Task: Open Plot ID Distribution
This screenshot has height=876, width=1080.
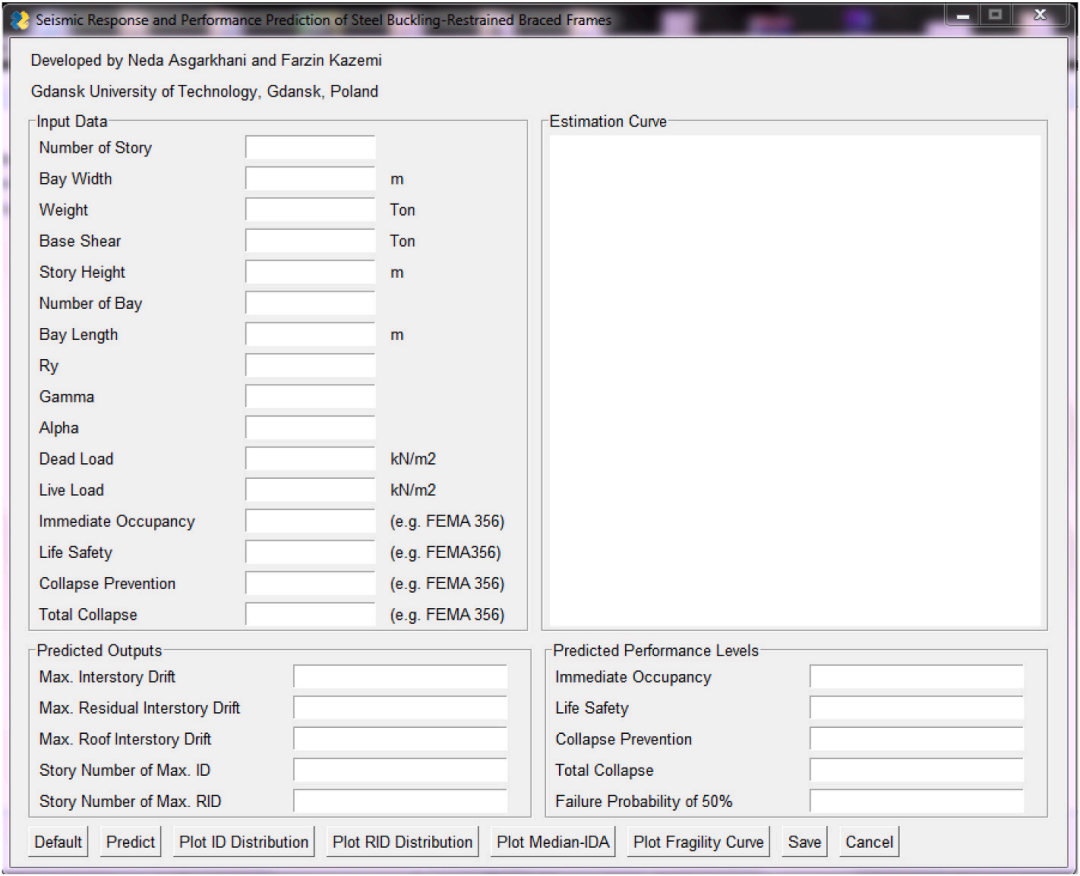Action: coord(244,842)
